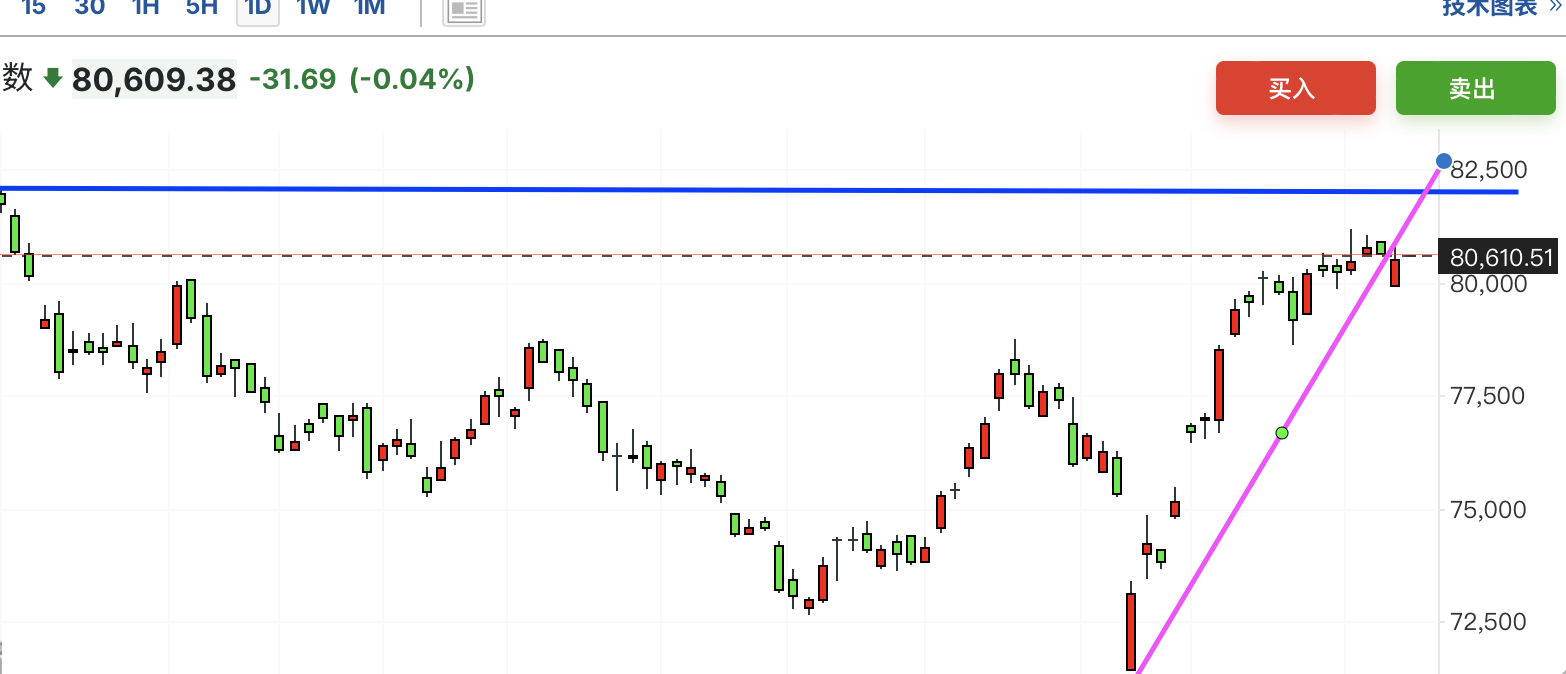Select the blue horizontal resistance line

(760, 189)
